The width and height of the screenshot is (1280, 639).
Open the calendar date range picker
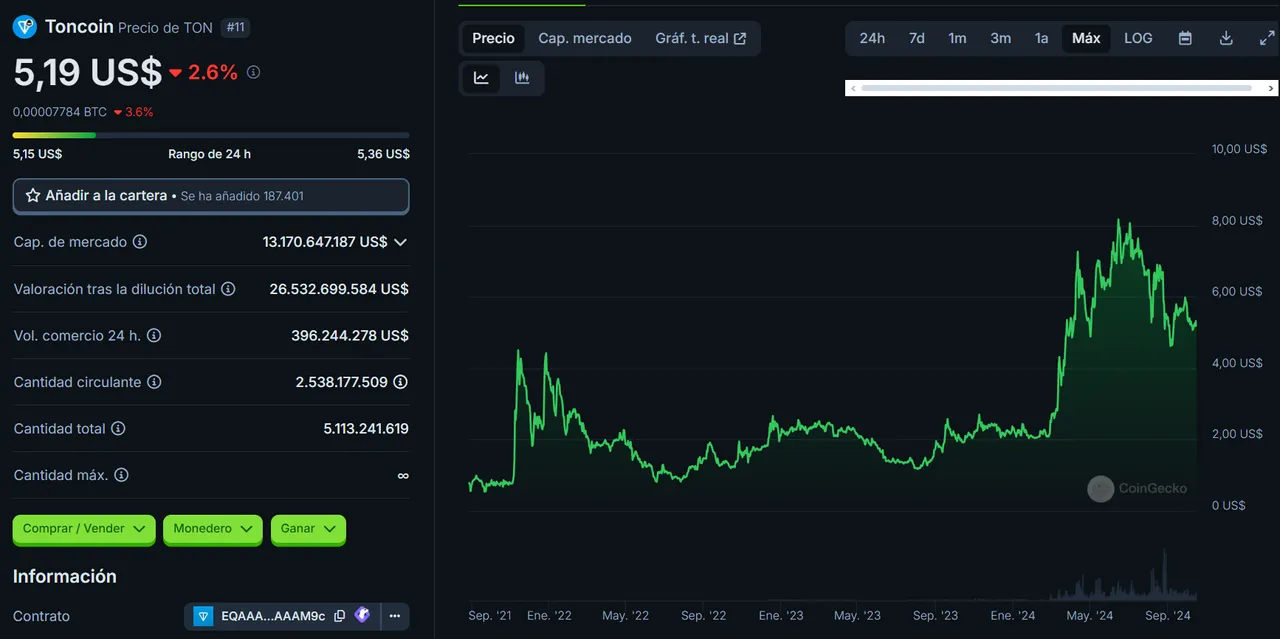pyautogui.click(x=1185, y=38)
